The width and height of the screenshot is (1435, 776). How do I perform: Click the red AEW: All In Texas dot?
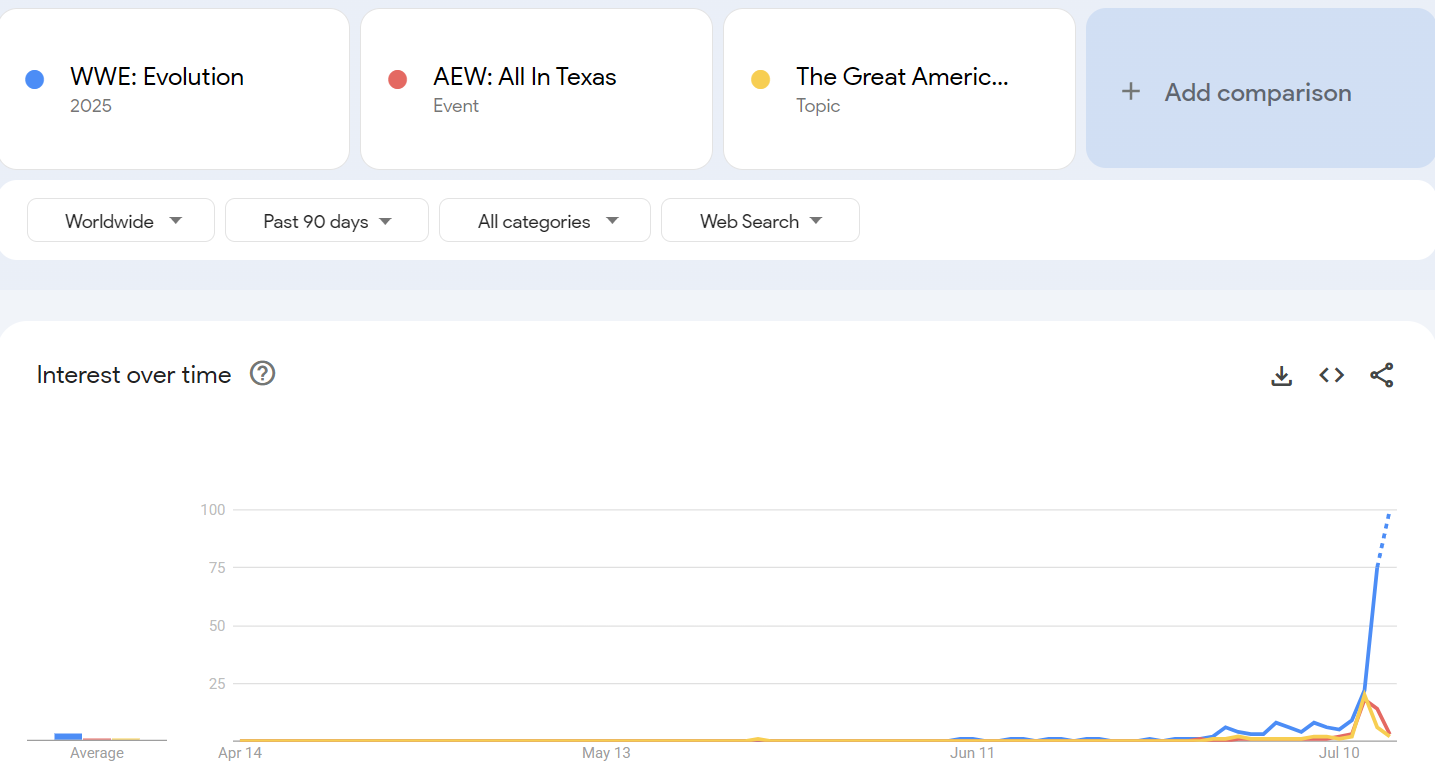tap(397, 80)
